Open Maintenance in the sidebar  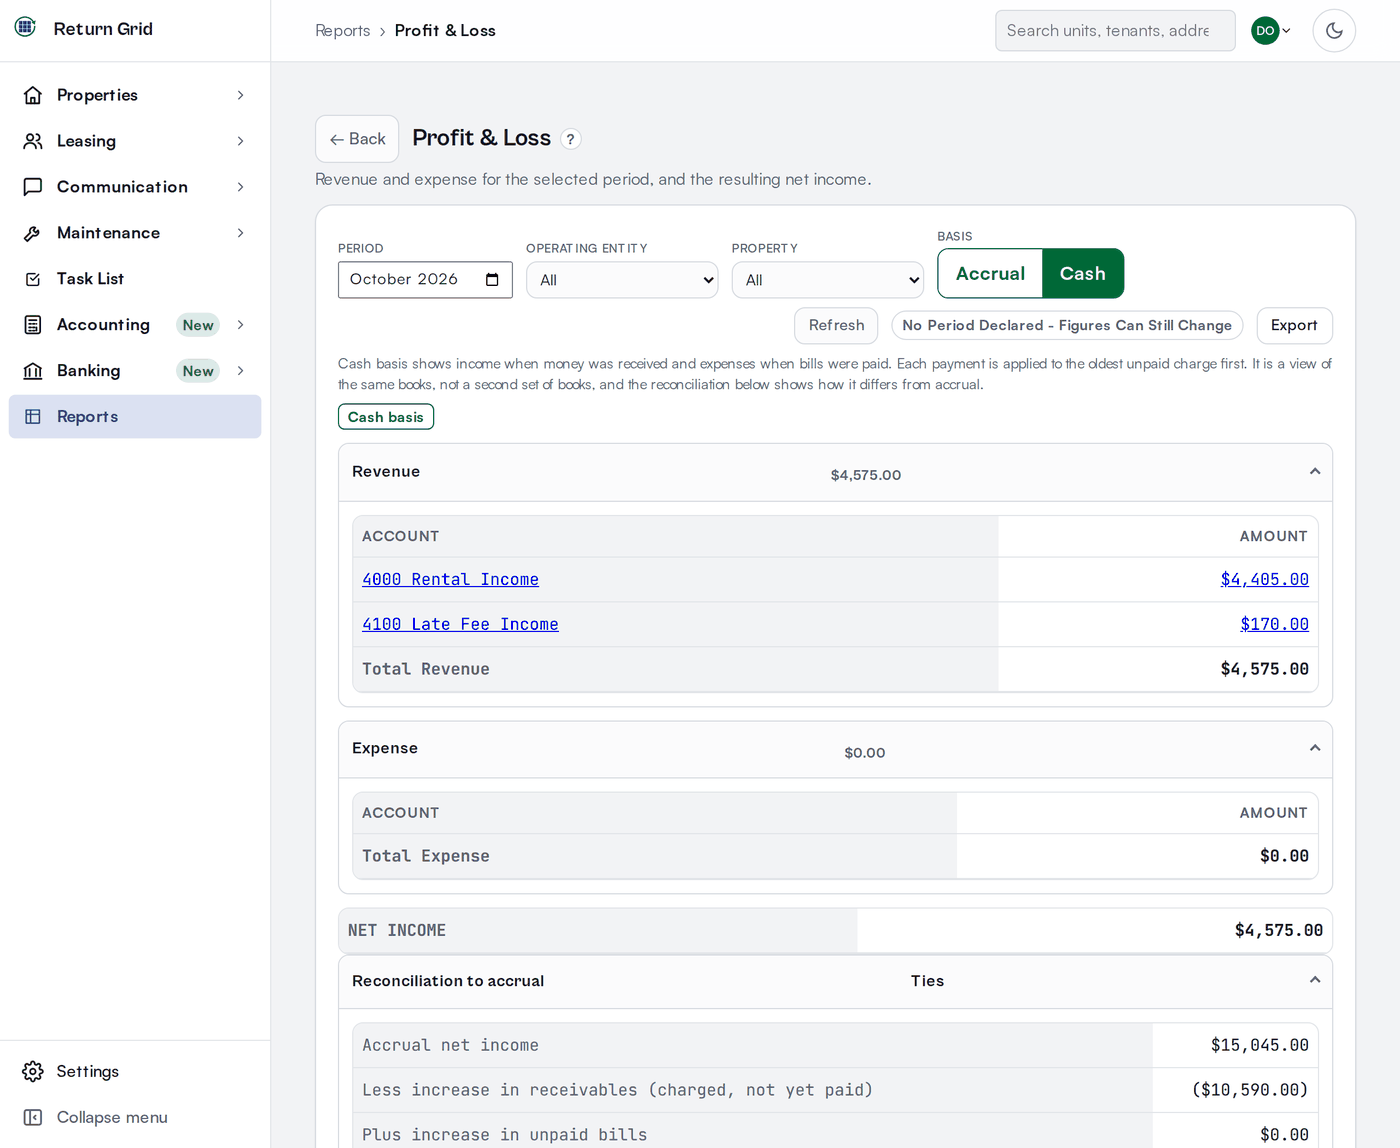[135, 233]
